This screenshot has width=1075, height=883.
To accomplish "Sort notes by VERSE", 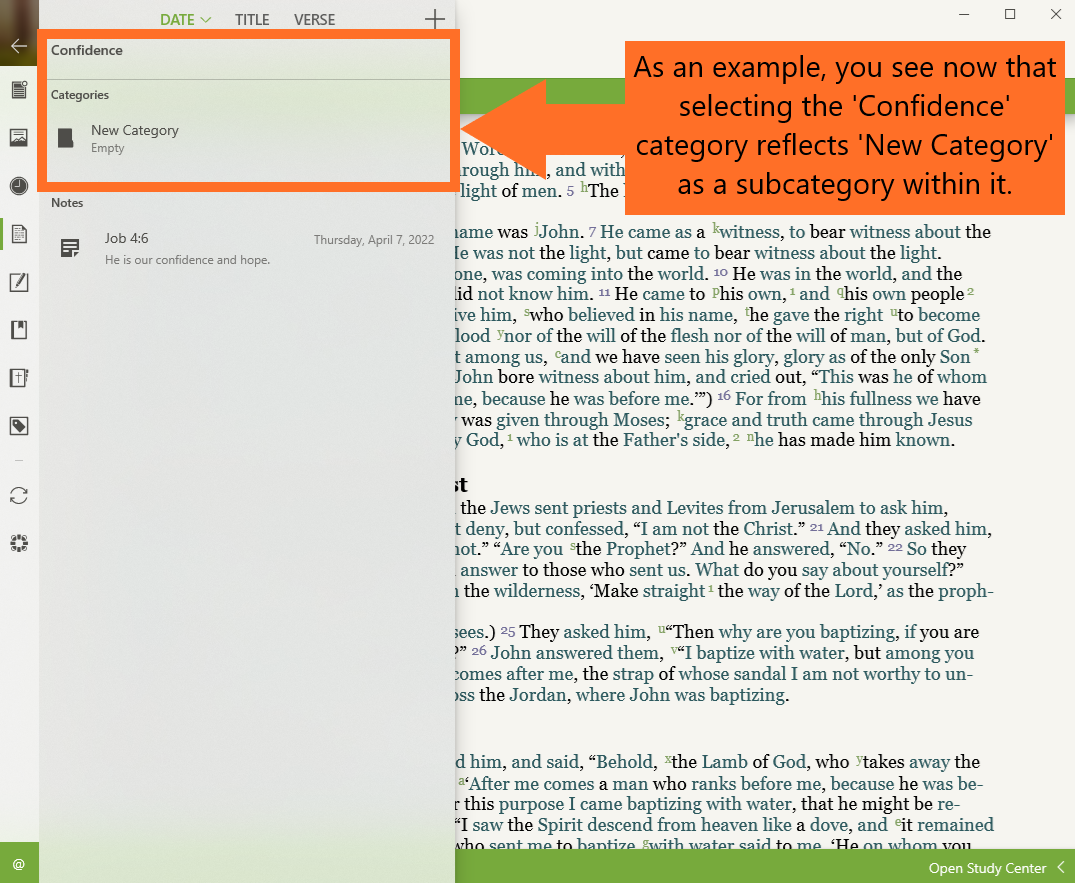I will (x=314, y=19).
